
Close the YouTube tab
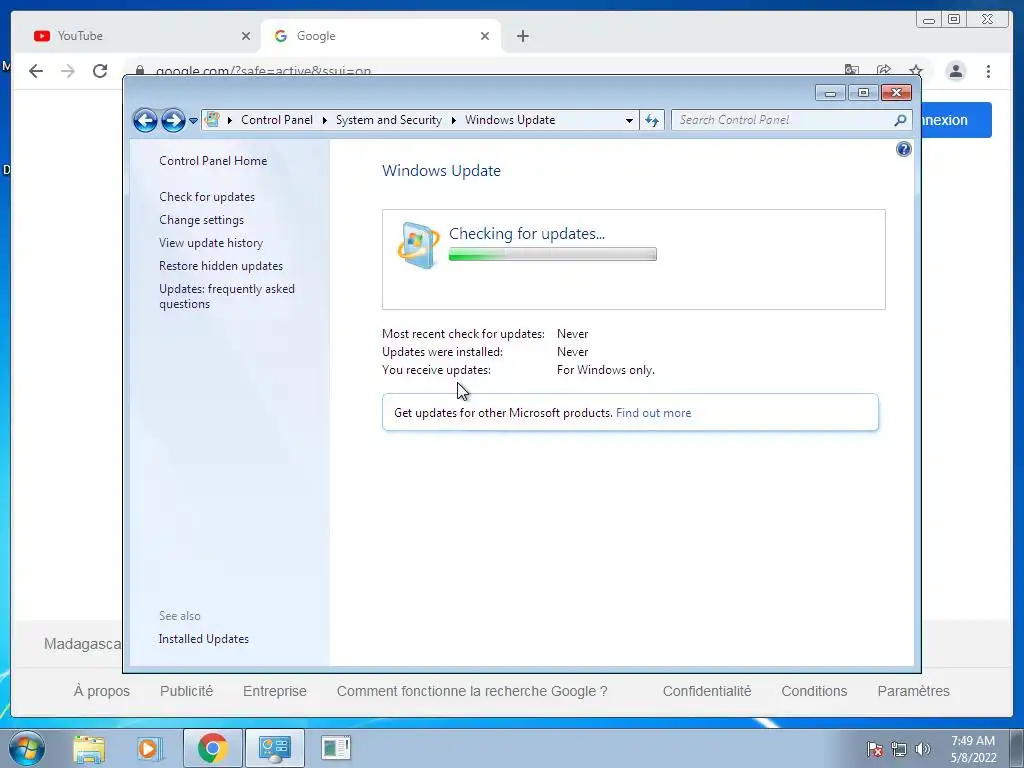246,36
